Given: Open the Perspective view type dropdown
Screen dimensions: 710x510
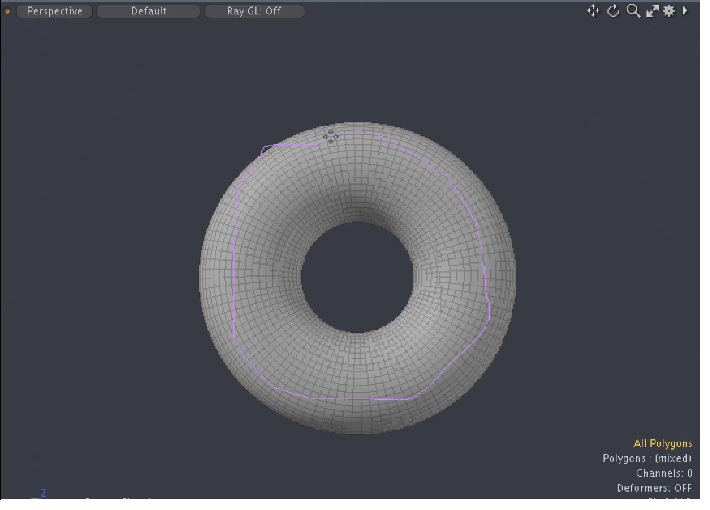Looking at the screenshot, I should tap(55, 11).
